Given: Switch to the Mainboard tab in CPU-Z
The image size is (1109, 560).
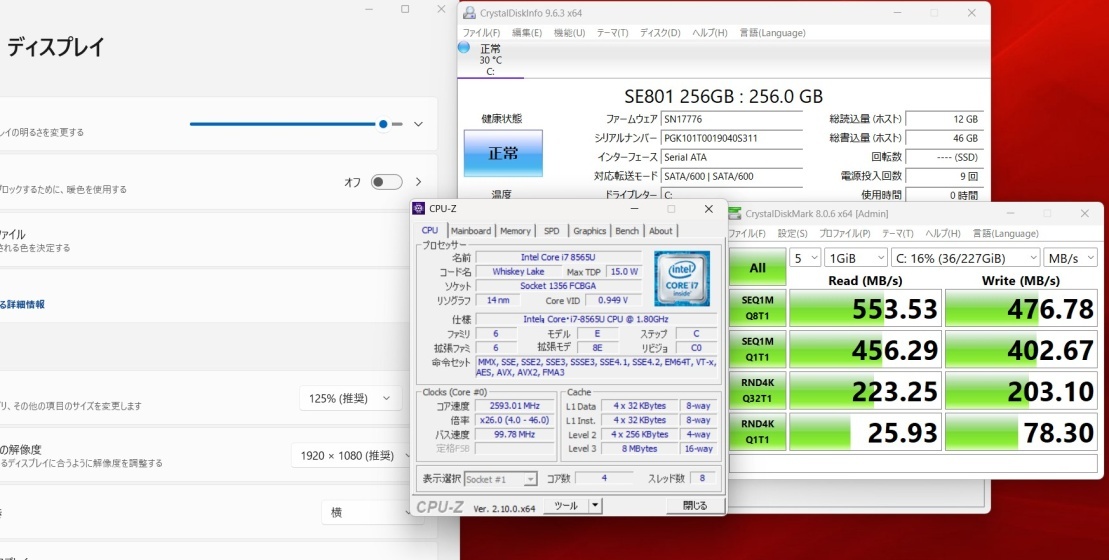Looking at the screenshot, I should [x=470, y=231].
